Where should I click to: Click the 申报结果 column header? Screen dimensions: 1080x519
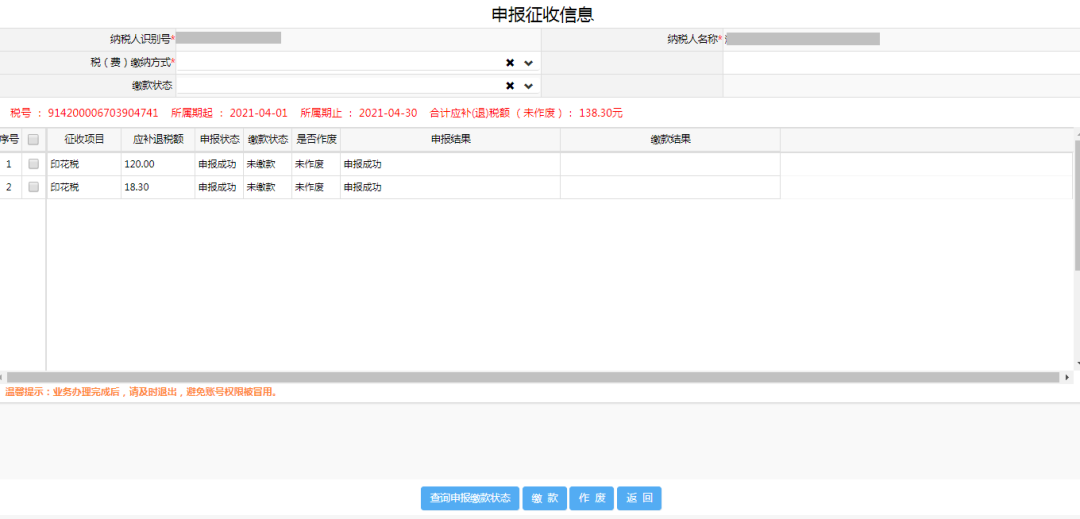pos(450,139)
